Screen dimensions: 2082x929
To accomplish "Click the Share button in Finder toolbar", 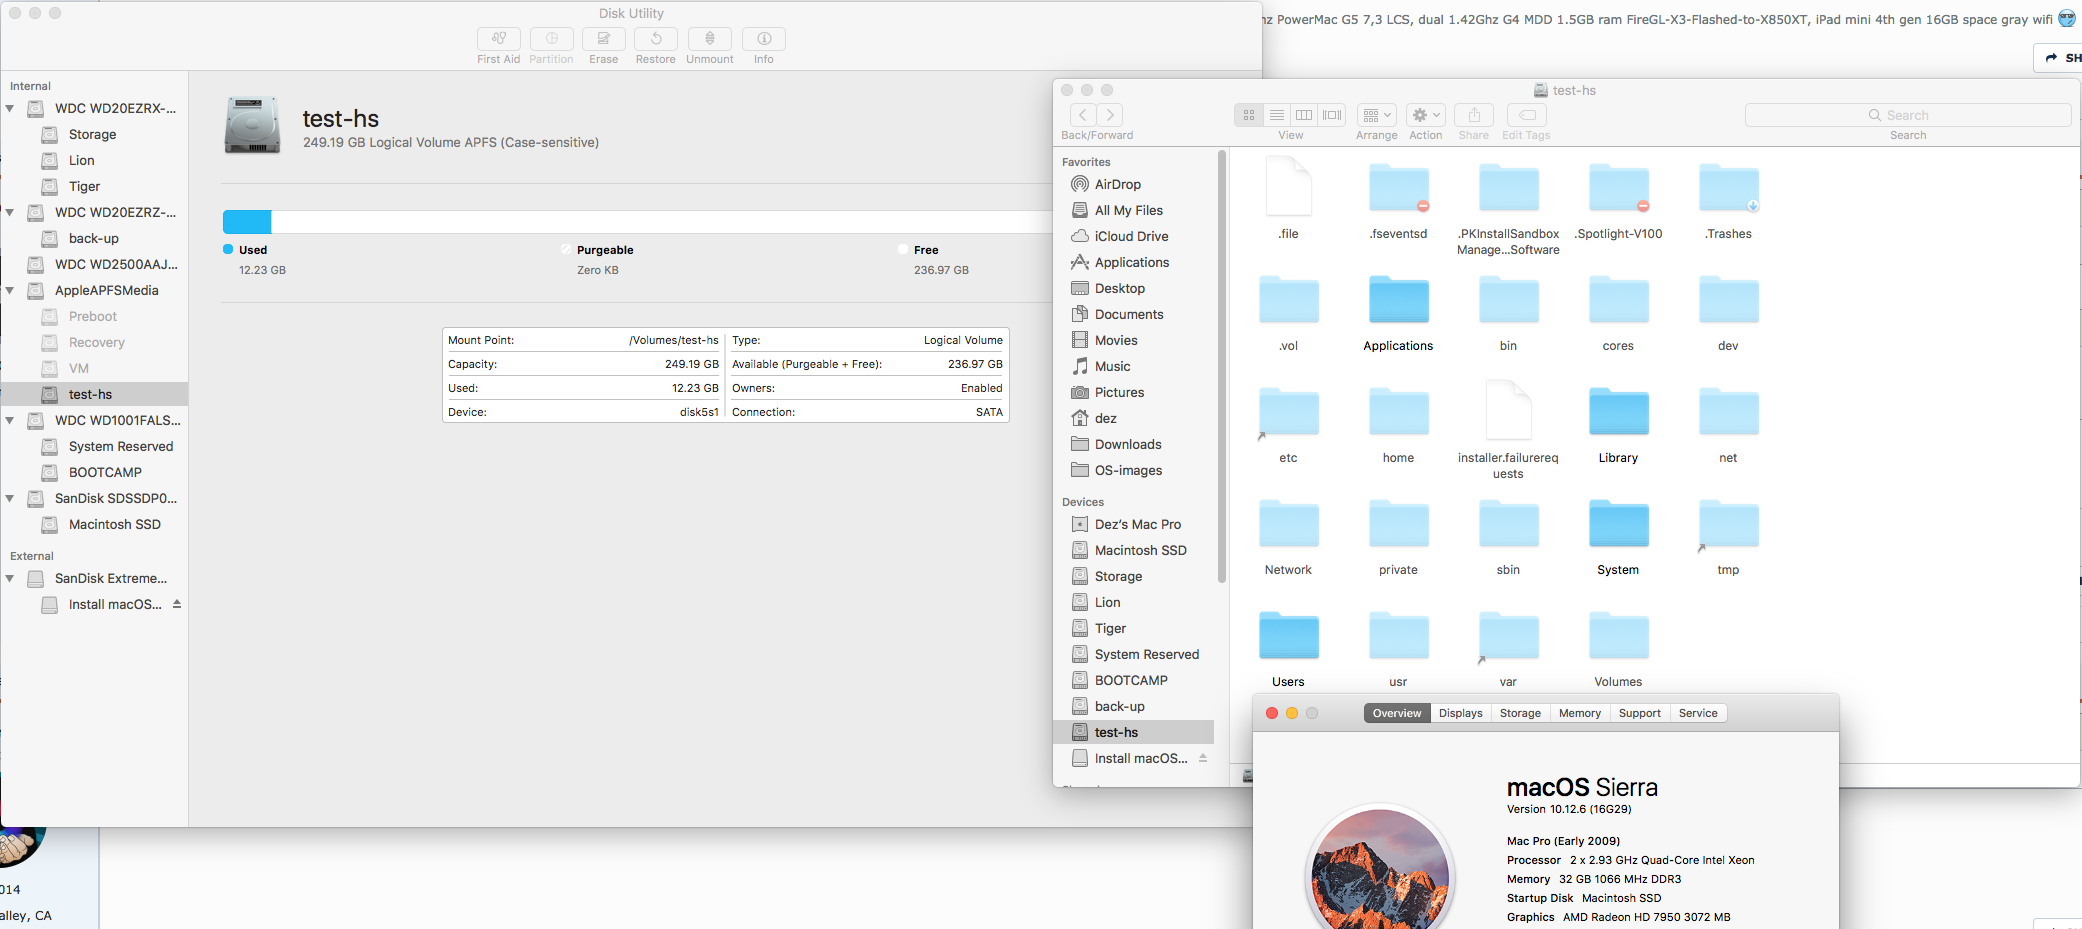I will click(1473, 115).
